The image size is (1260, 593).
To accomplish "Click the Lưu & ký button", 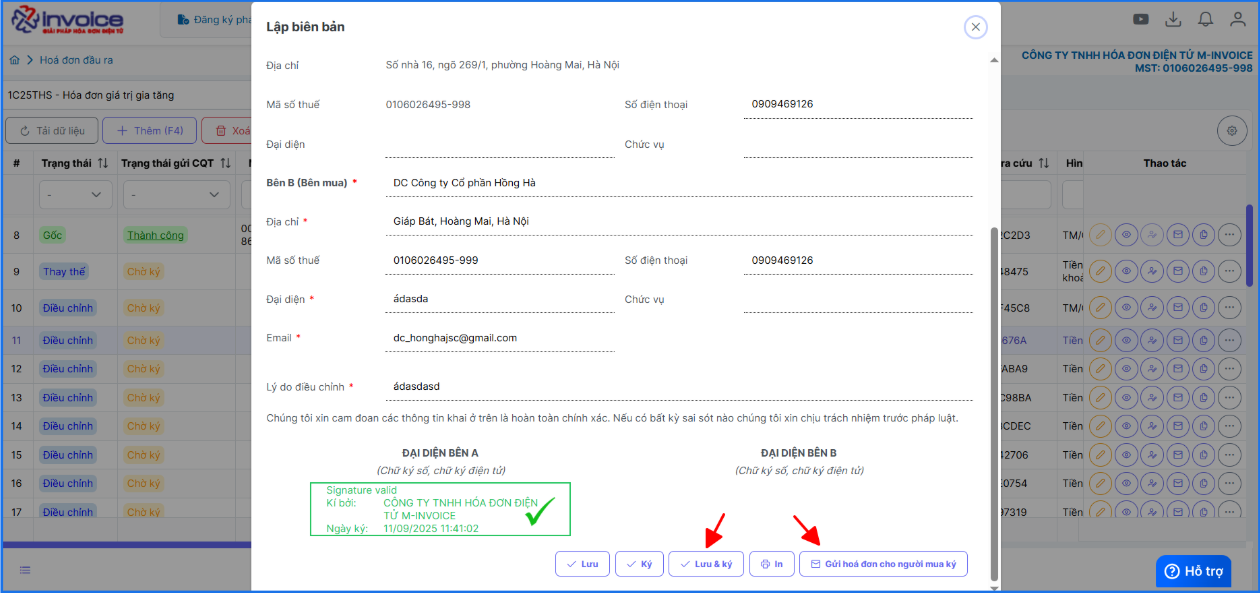I will pos(705,564).
